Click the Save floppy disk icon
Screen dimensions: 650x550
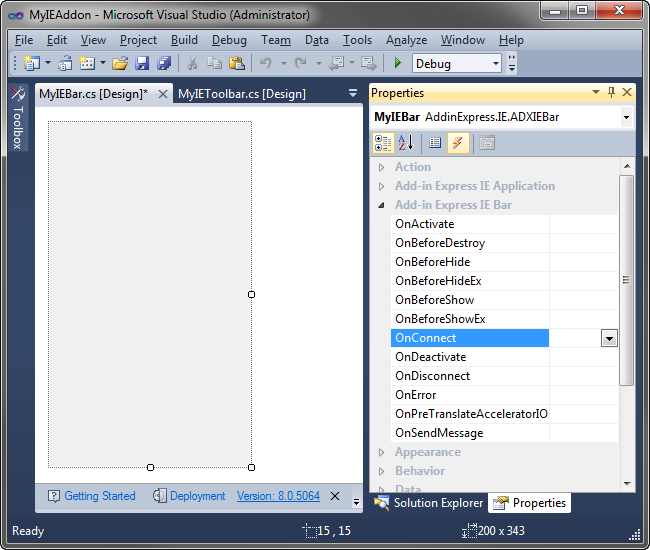142,63
